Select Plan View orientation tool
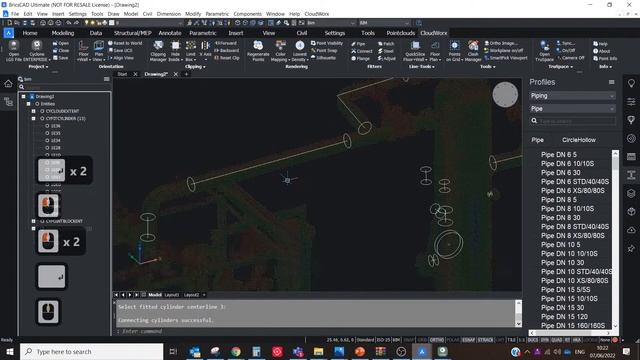Screen dimensions: 640x360 [99, 51]
